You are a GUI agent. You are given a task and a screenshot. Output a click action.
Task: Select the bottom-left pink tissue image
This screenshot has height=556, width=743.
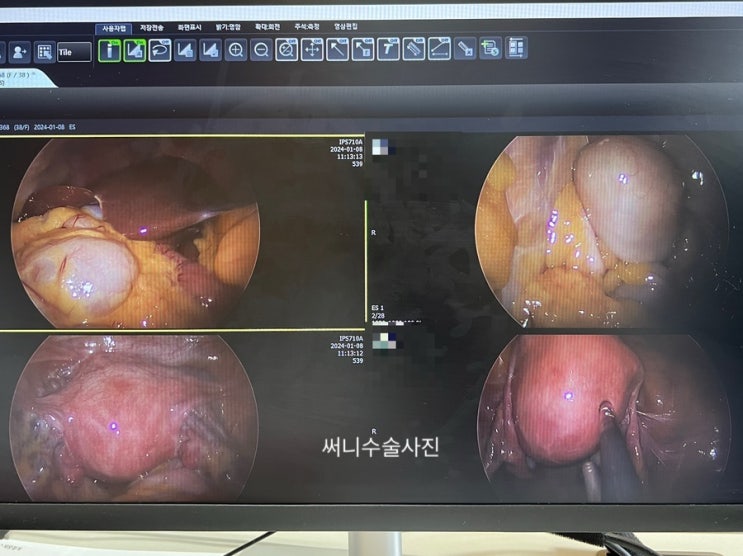[135, 418]
